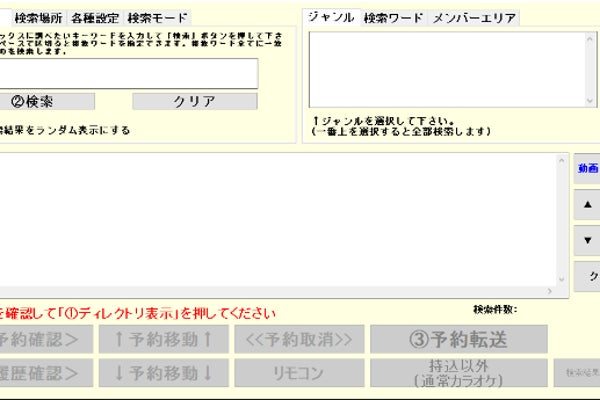The image size is (600, 400).
Task: Click the ↑予約移動↑ button
Action: pos(163,339)
